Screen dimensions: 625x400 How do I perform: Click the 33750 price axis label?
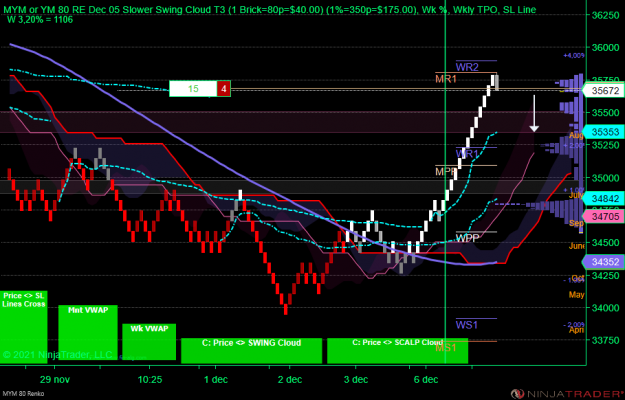click(605, 340)
